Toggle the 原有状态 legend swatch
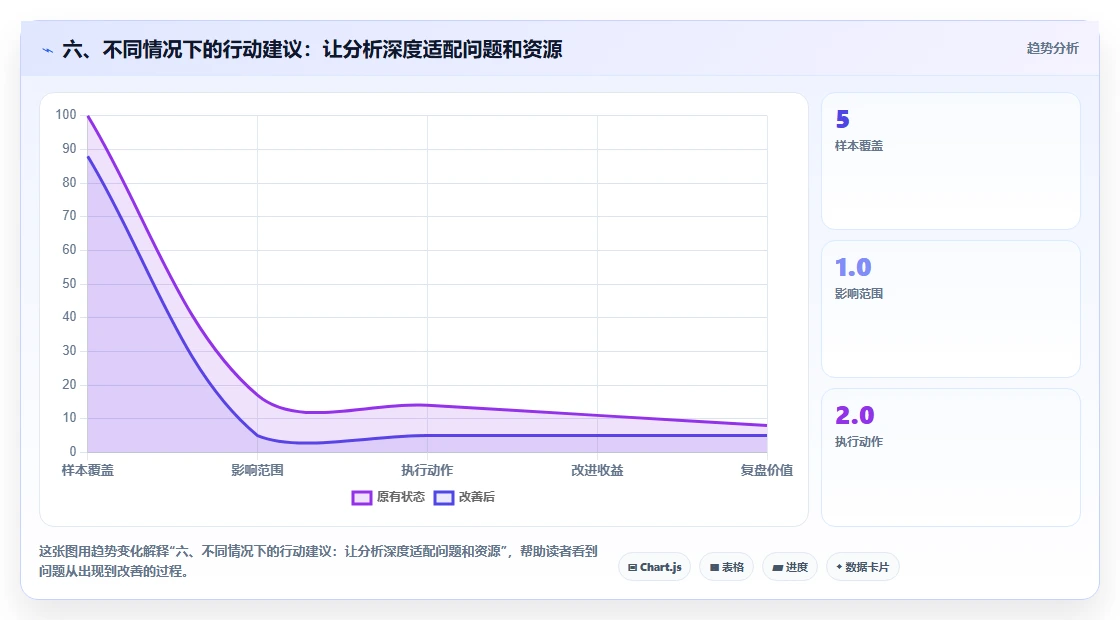 (x=361, y=498)
